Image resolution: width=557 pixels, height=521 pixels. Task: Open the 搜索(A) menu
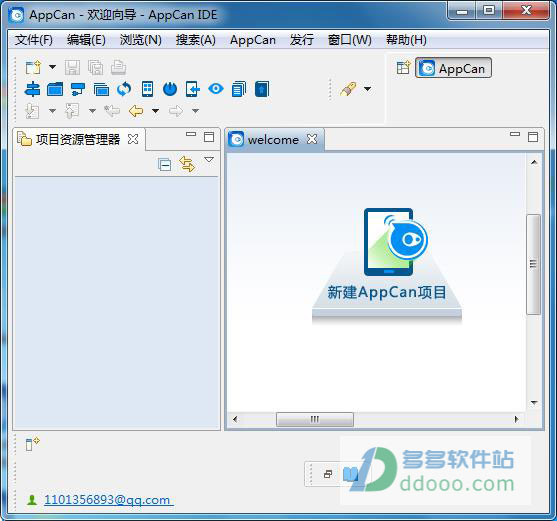[196, 40]
